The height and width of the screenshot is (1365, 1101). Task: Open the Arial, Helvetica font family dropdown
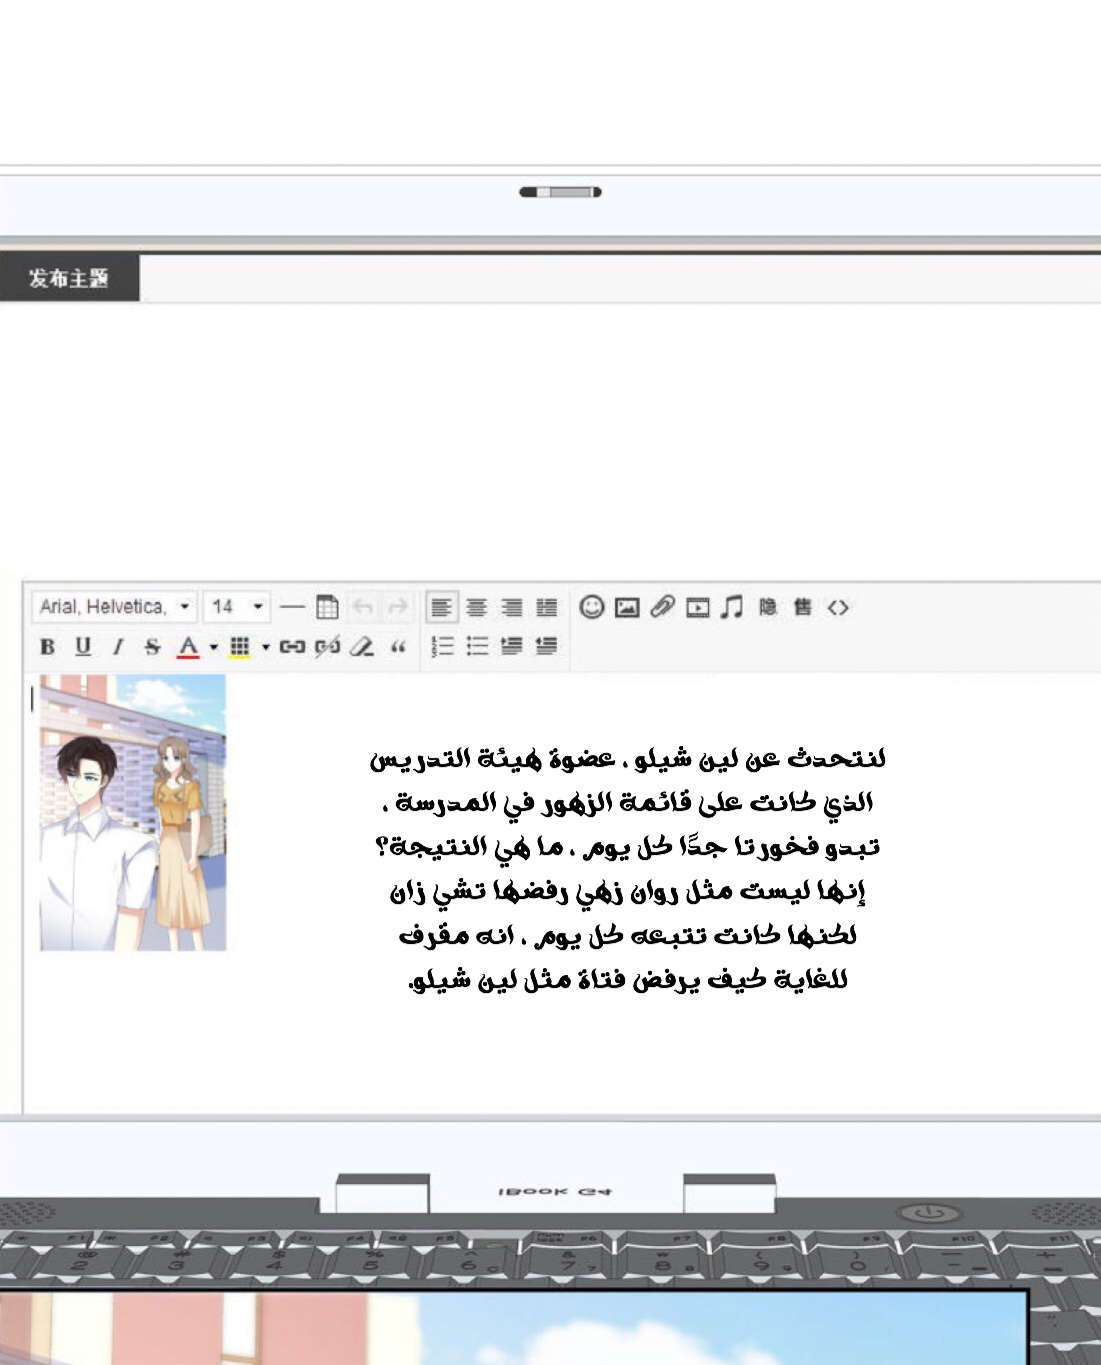click(114, 607)
